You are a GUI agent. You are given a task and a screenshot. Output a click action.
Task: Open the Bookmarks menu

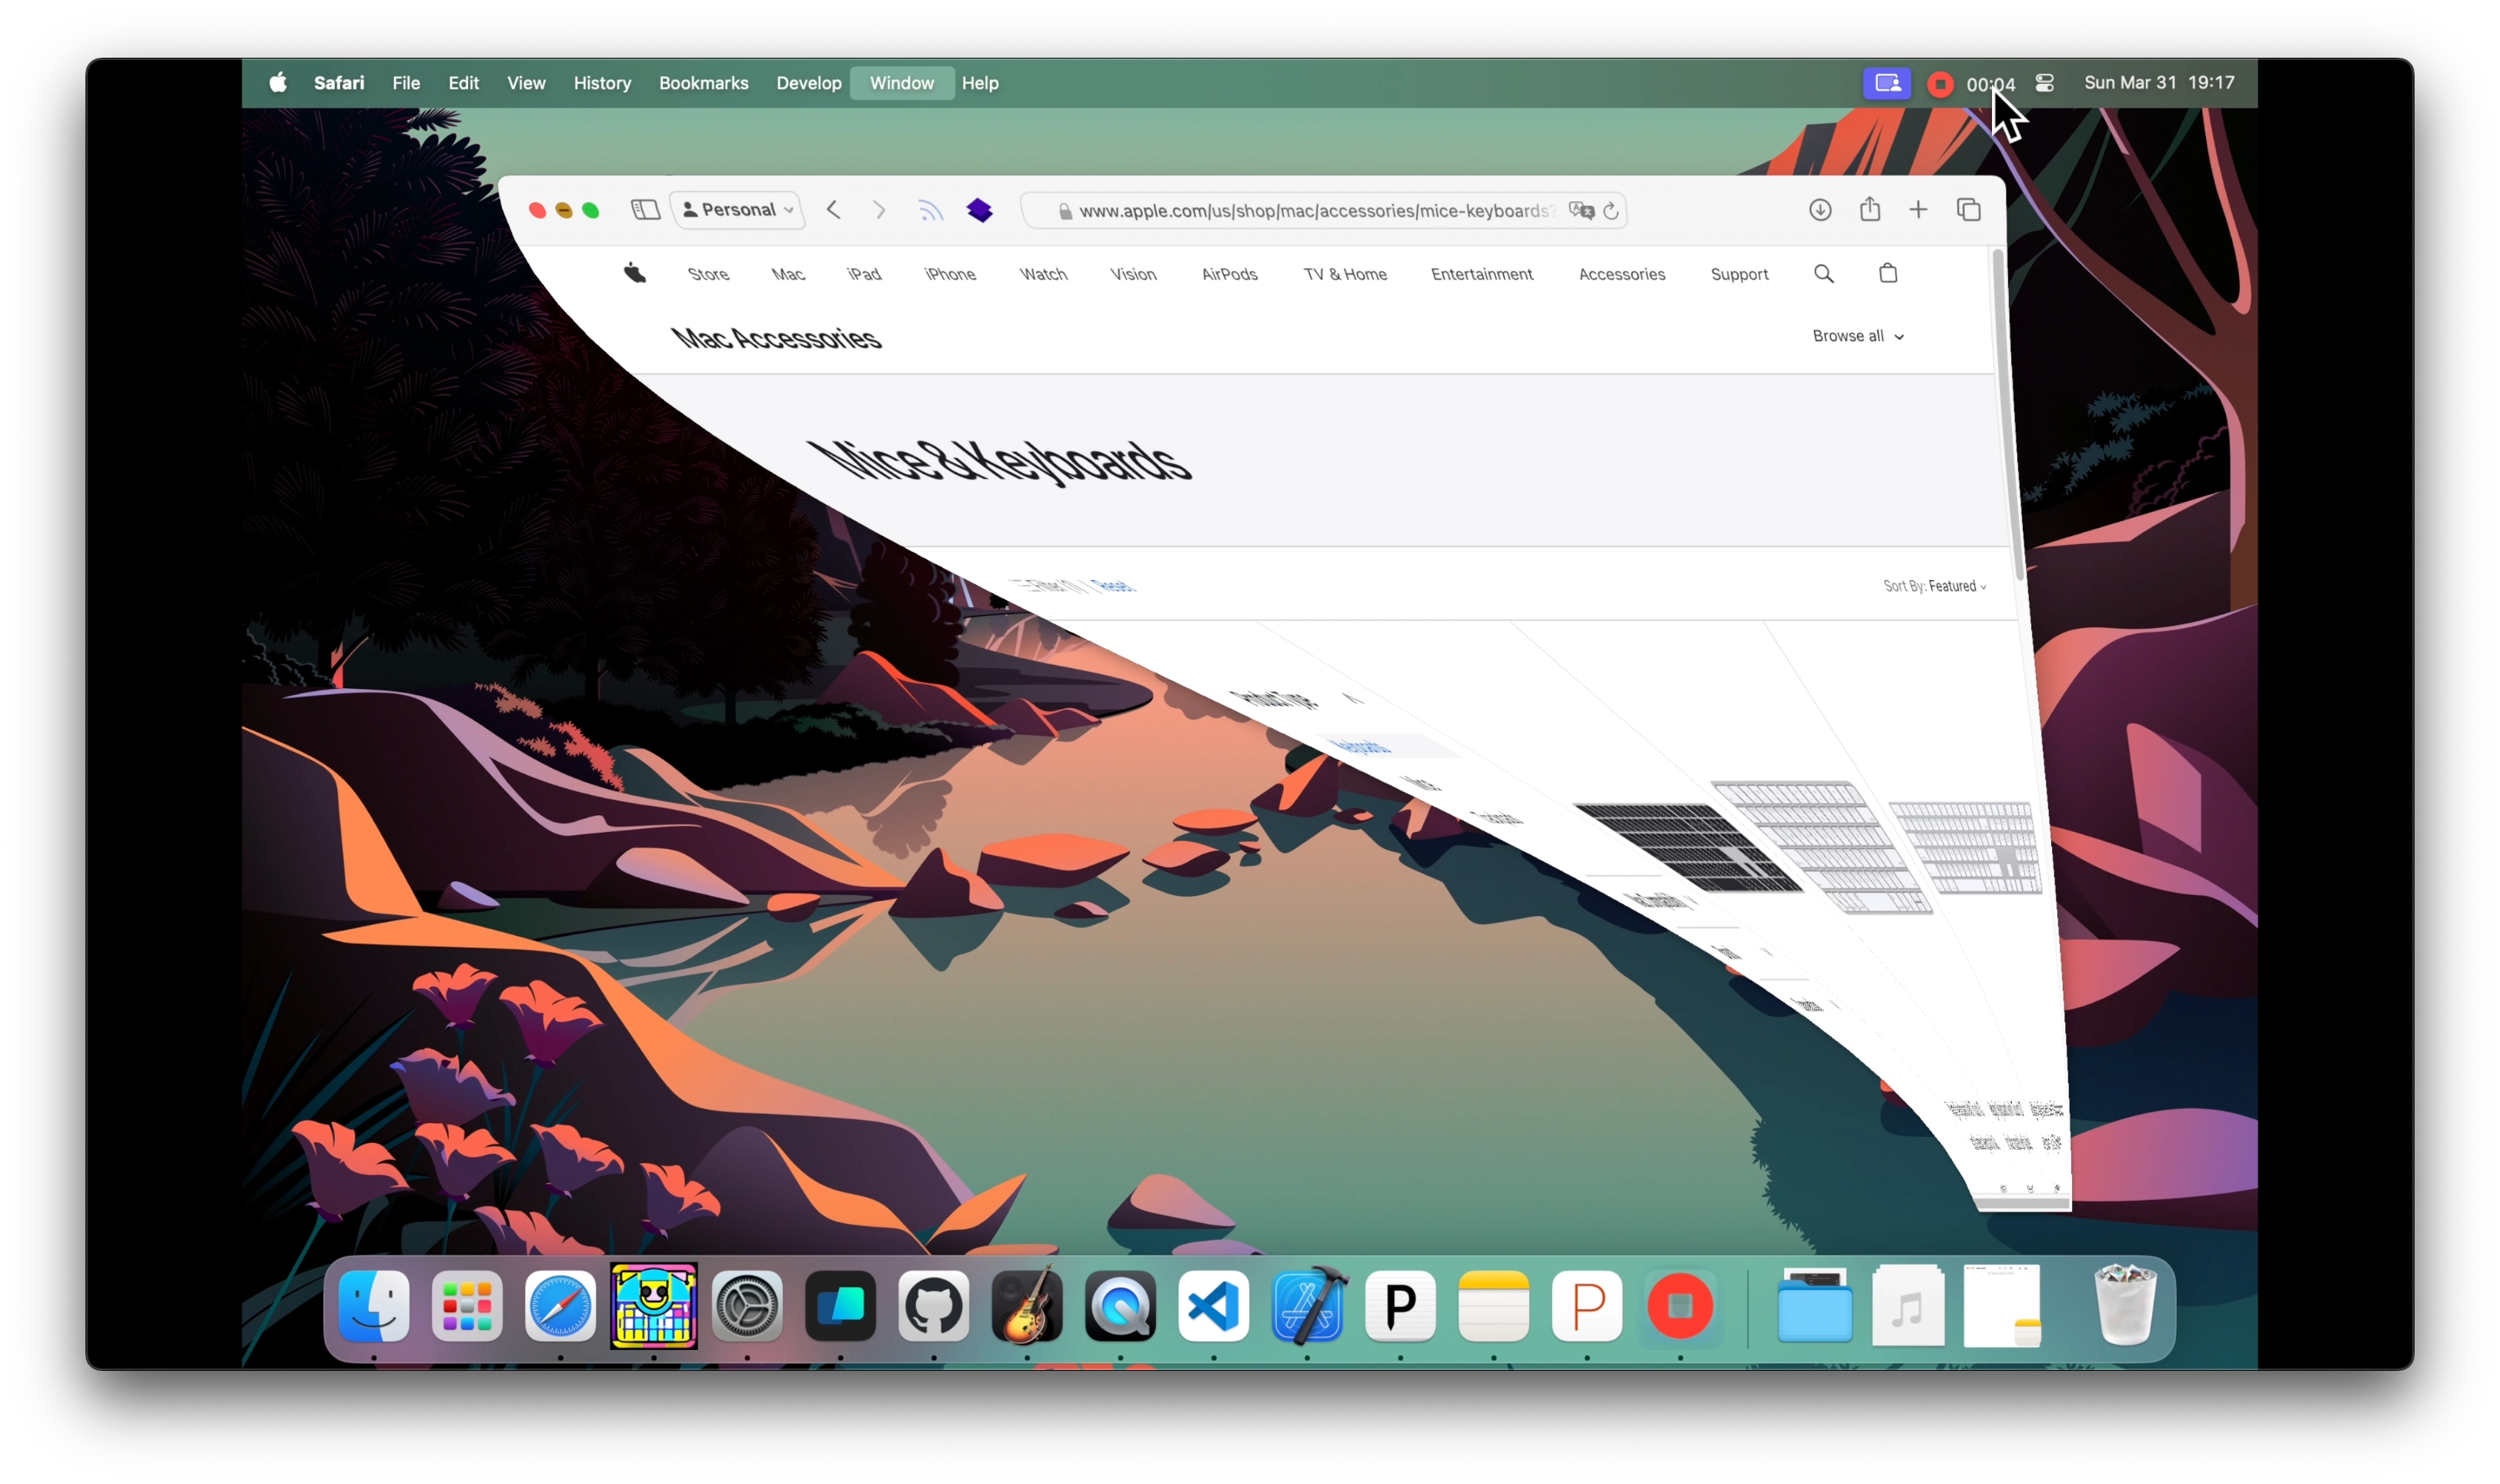click(703, 83)
